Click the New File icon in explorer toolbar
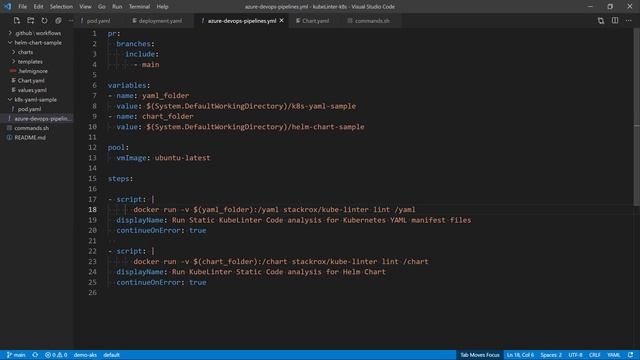The height and width of the screenshot is (360, 640). (x=17, y=20)
